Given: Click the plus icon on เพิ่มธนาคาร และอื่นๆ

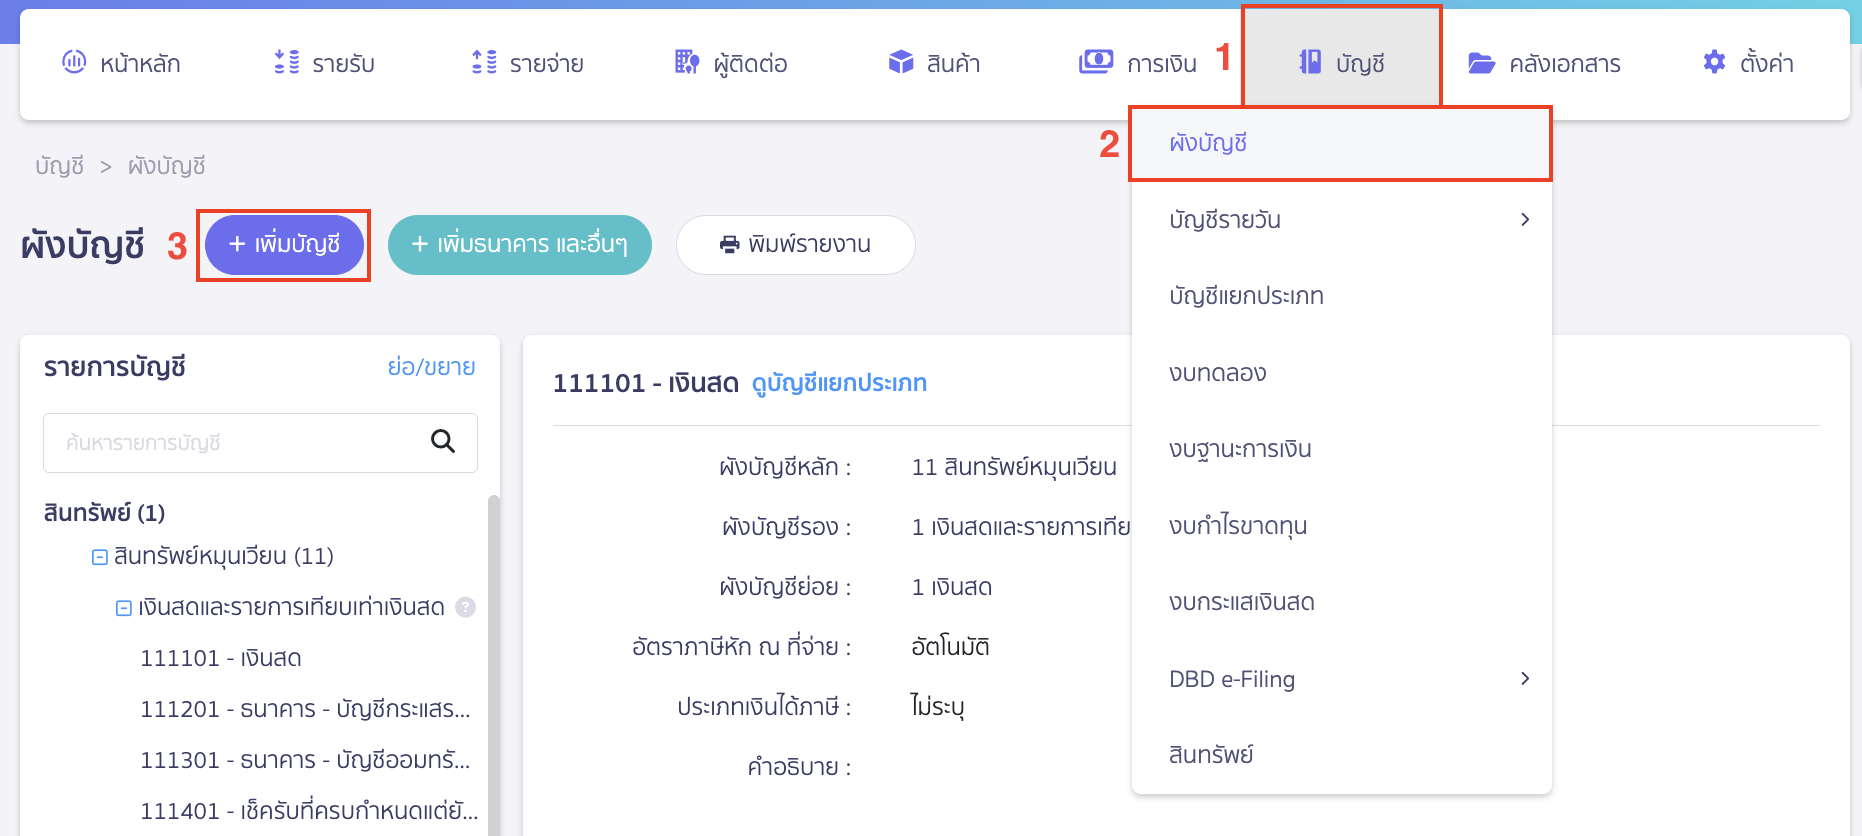Looking at the screenshot, I should [x=420, y=244].
